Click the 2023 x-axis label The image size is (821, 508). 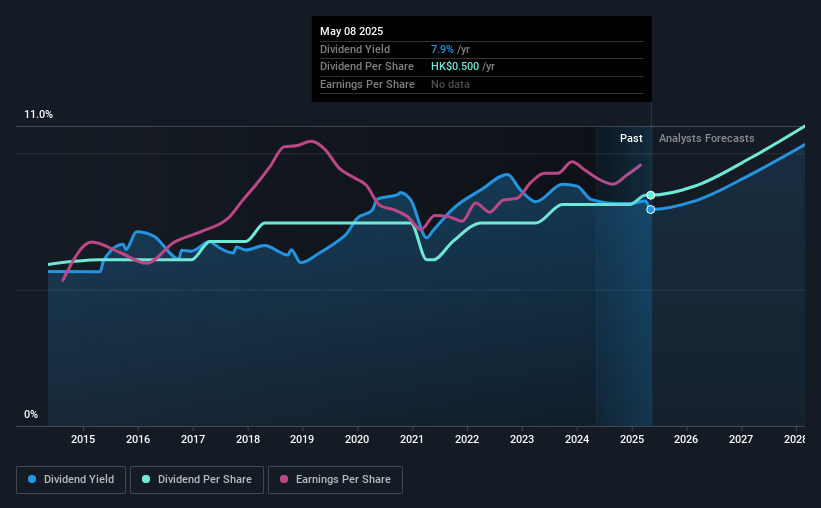pyautogui.click(x=522, y=439)
